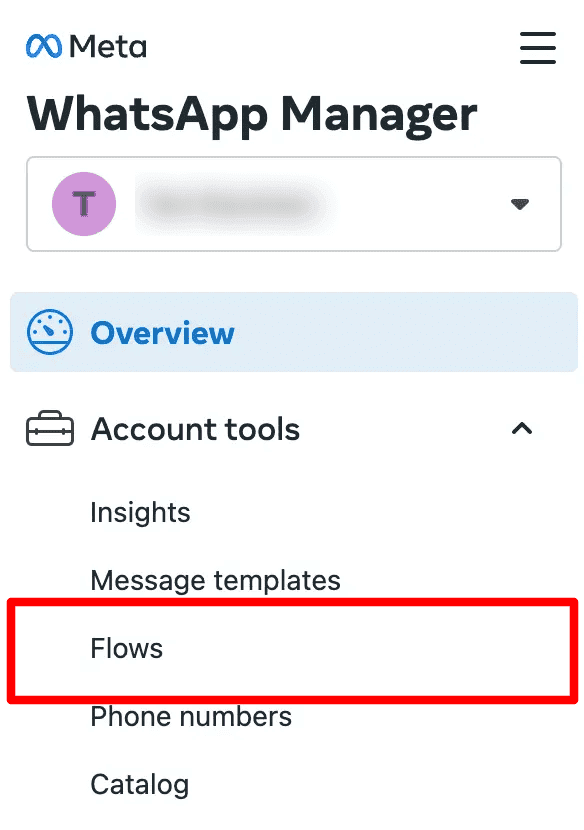Click the Account tools briefcase icon
Screen dimensions: 584x830
48,429
